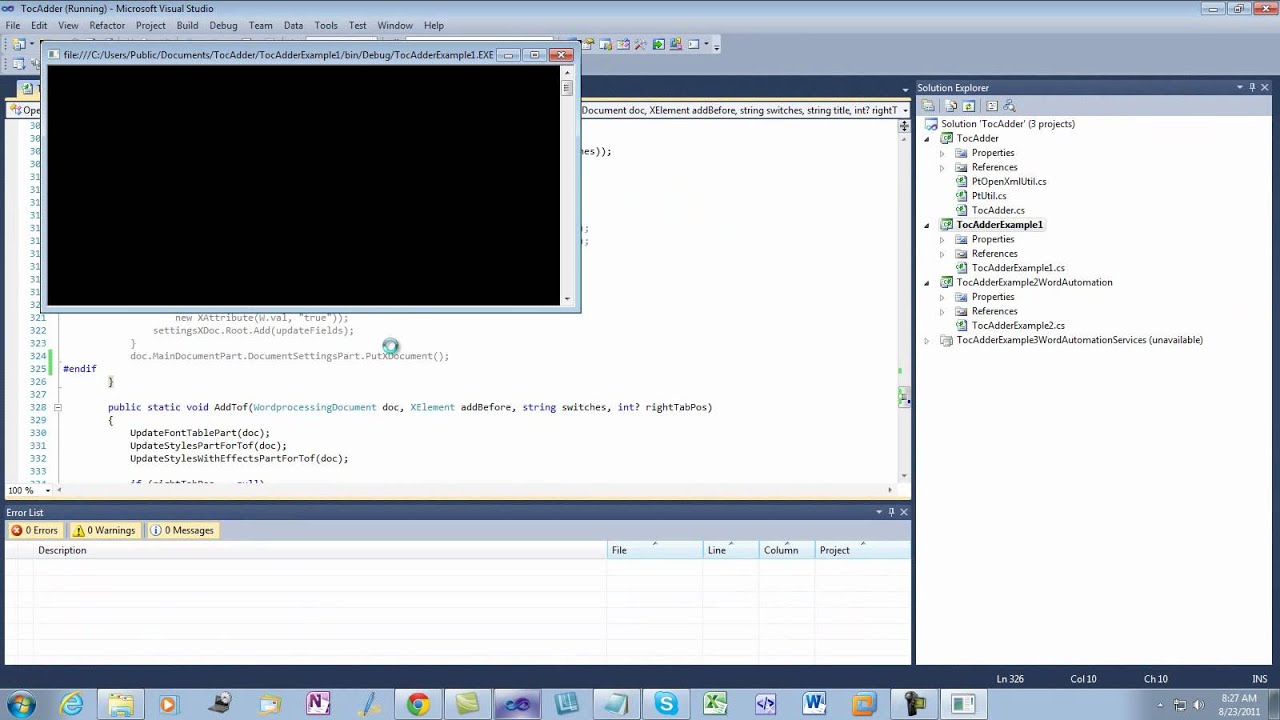Click Show All Files icon in Solution Explorer
Viewport: 1280px width, 720px height.
952,106
